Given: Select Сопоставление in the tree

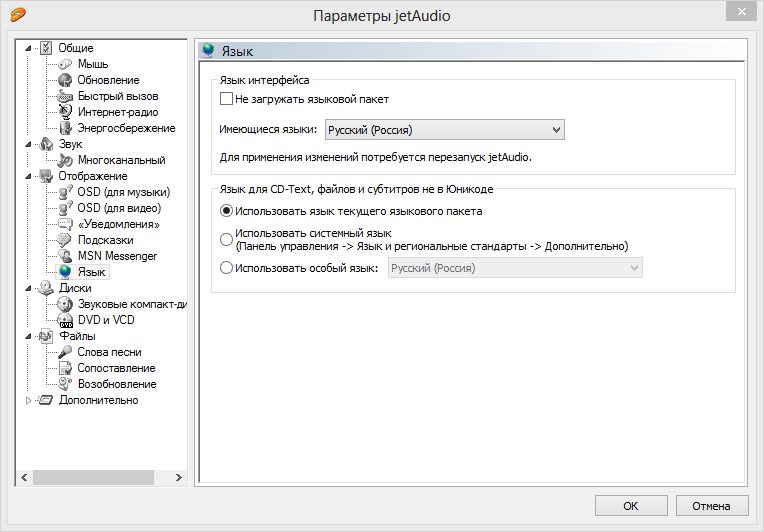Looking at the screenshot, I should [x=116, y=368].
